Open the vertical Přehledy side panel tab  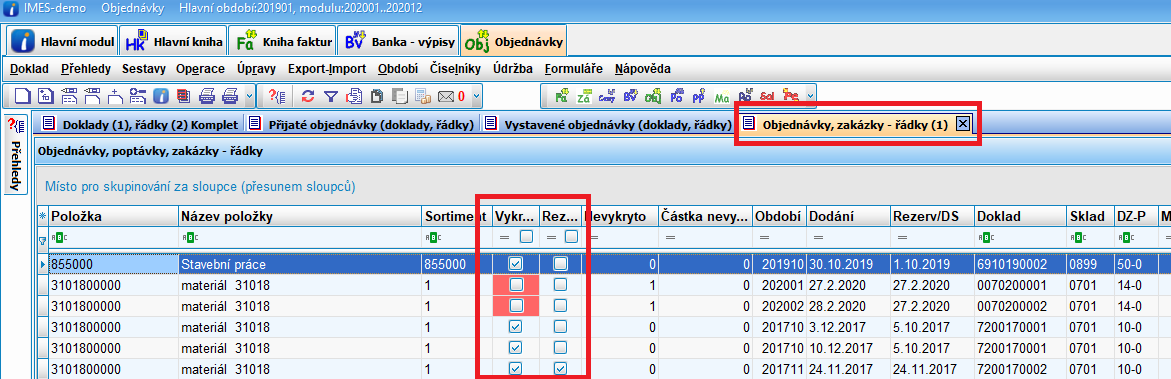click(x=16, y=155)
